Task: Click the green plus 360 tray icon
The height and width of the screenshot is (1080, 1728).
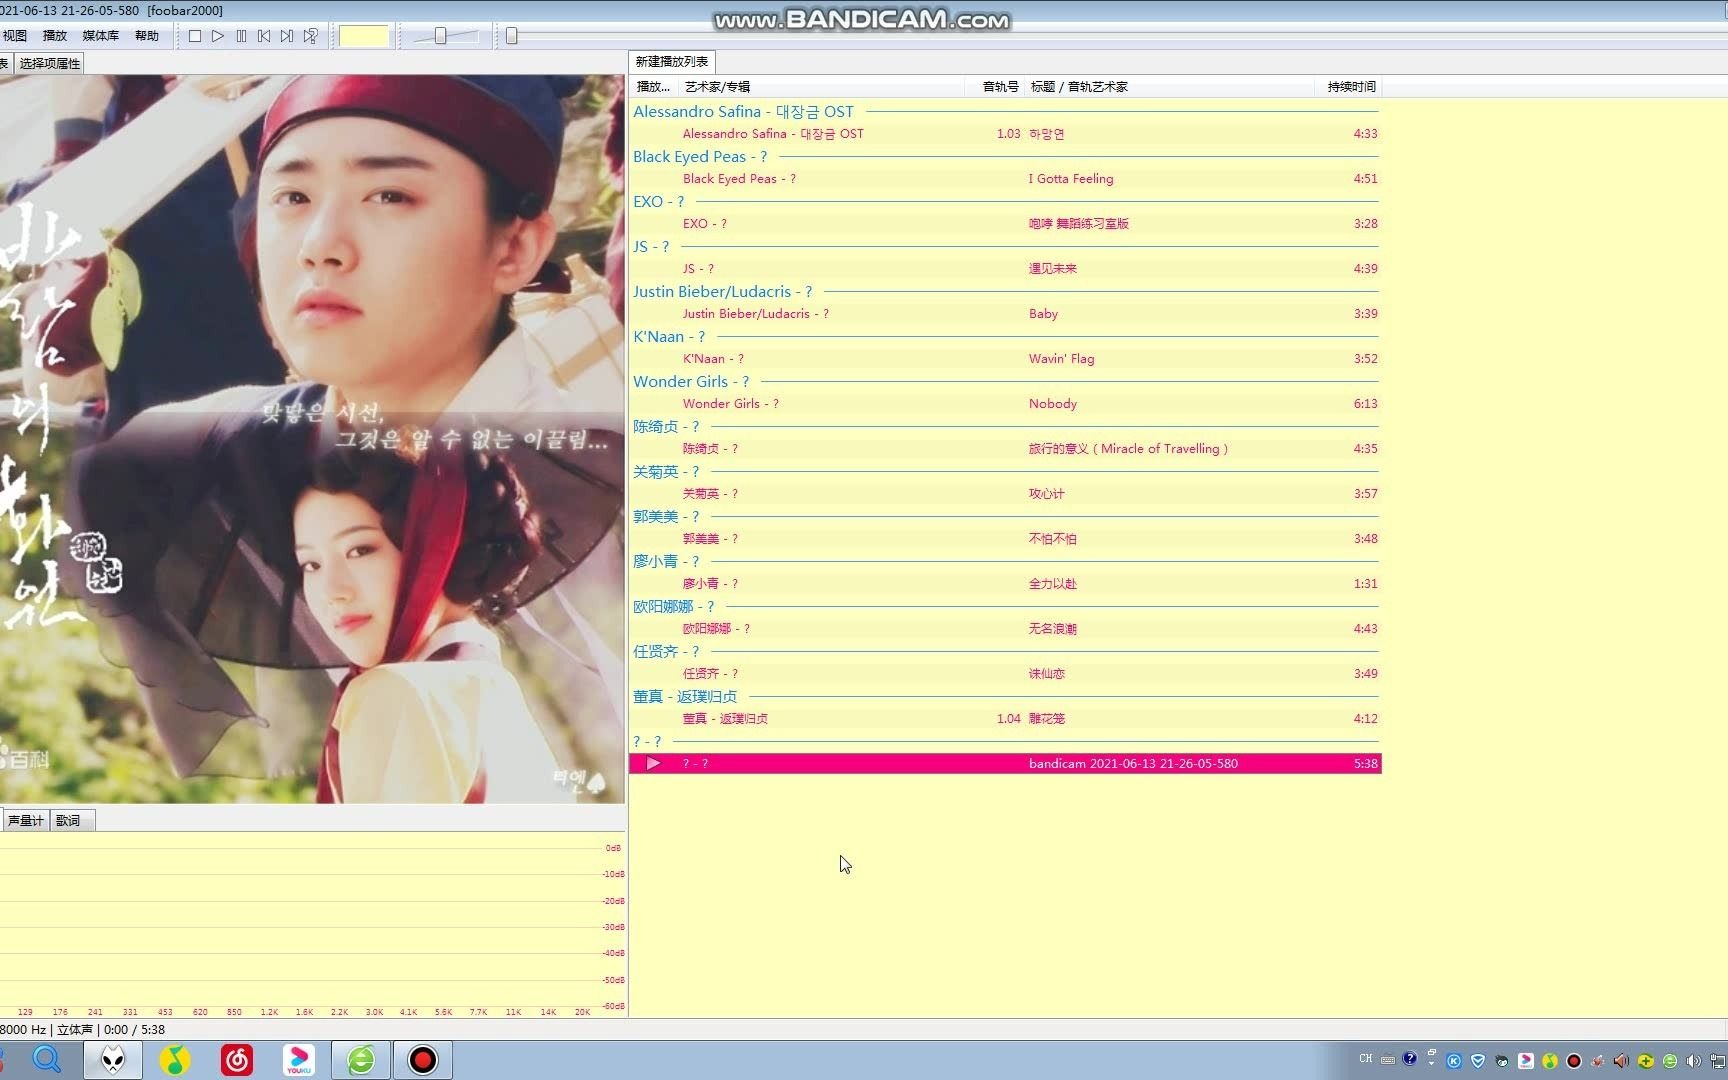Action: [x=1646, y=1061]
